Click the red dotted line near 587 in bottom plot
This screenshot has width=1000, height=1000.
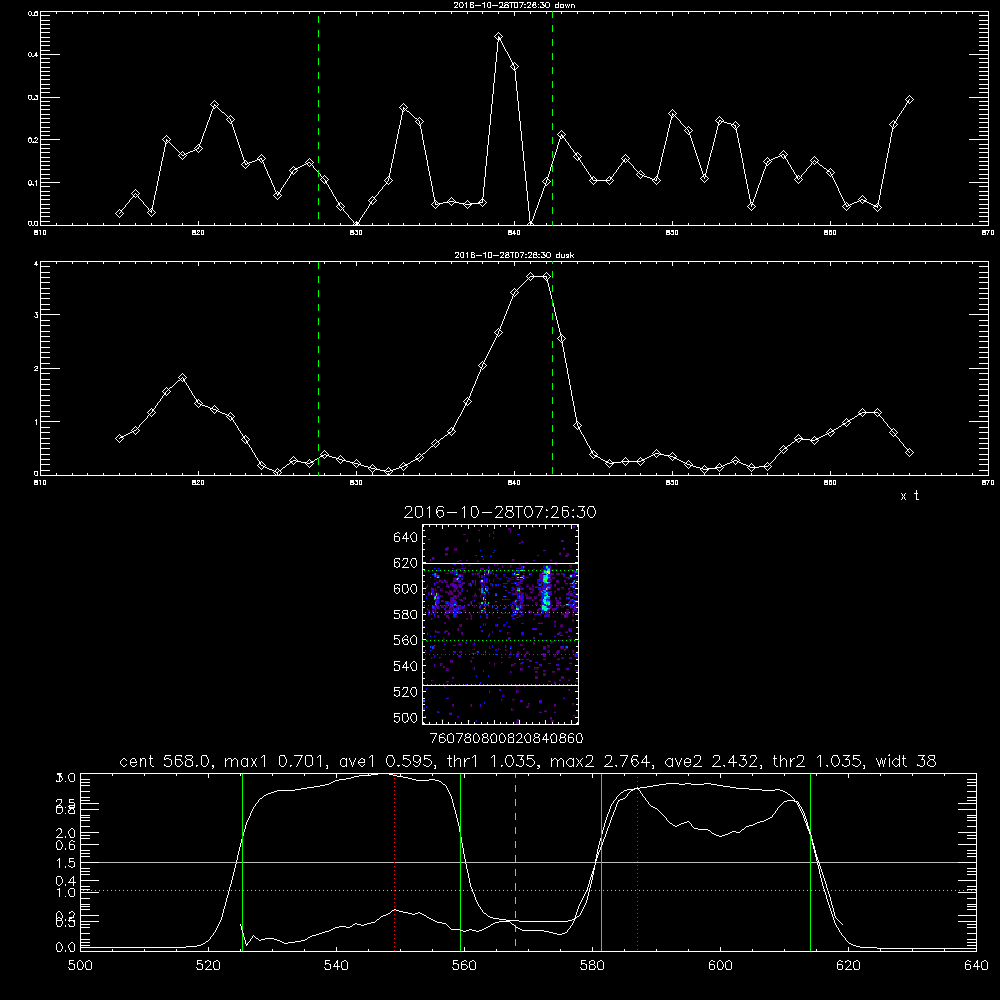(x=637, y=861)
